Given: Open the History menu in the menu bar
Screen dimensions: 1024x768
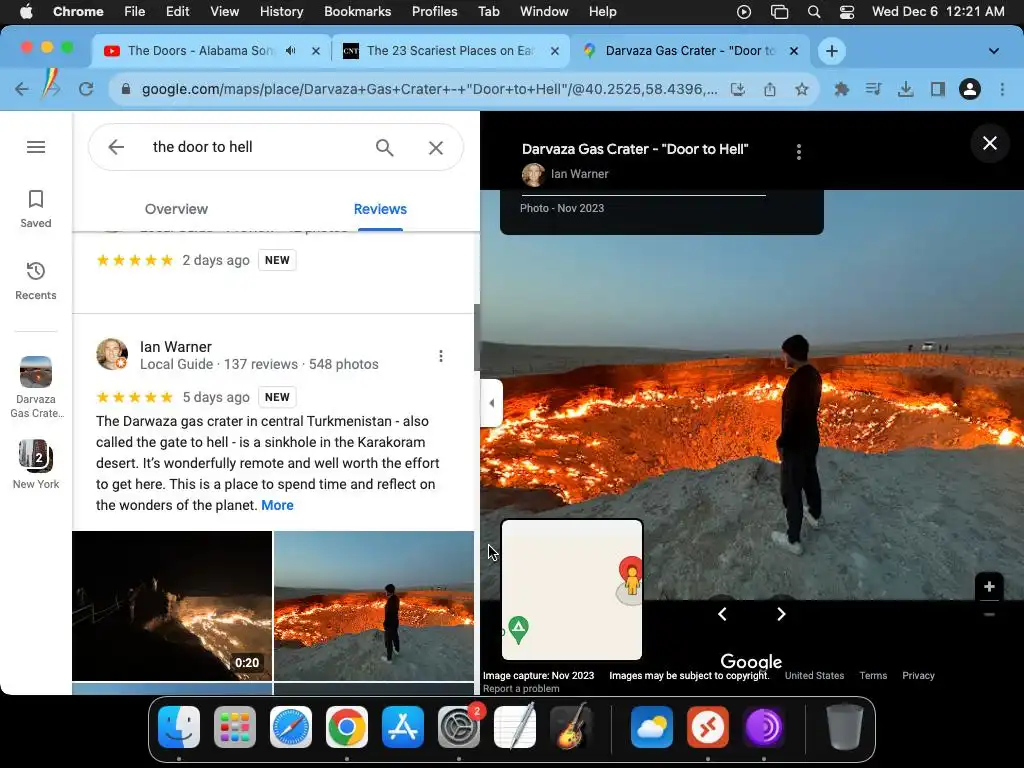Looking at the screenshot, I should 281,12.
